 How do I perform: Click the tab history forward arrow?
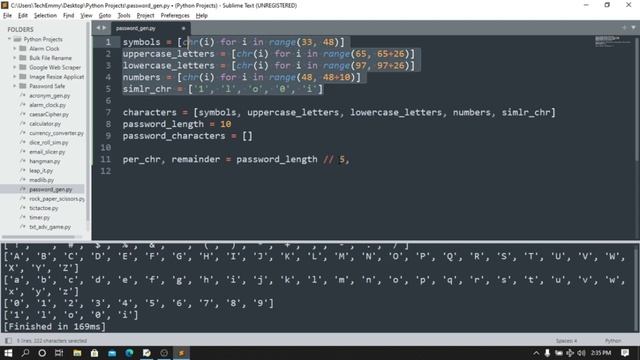coord(104,28)
